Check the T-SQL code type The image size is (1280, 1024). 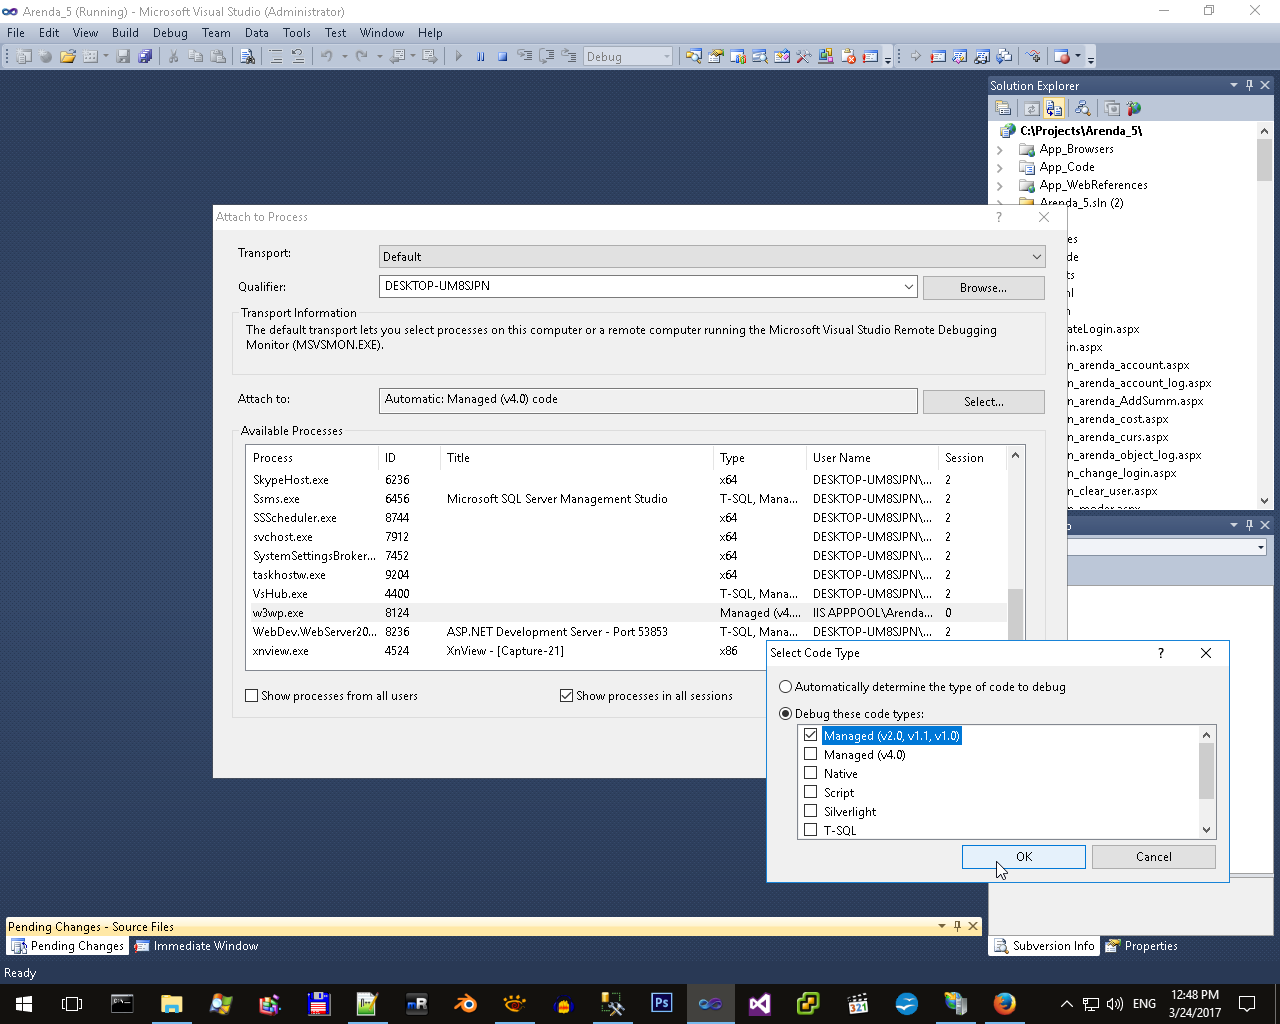coord(811,830)
